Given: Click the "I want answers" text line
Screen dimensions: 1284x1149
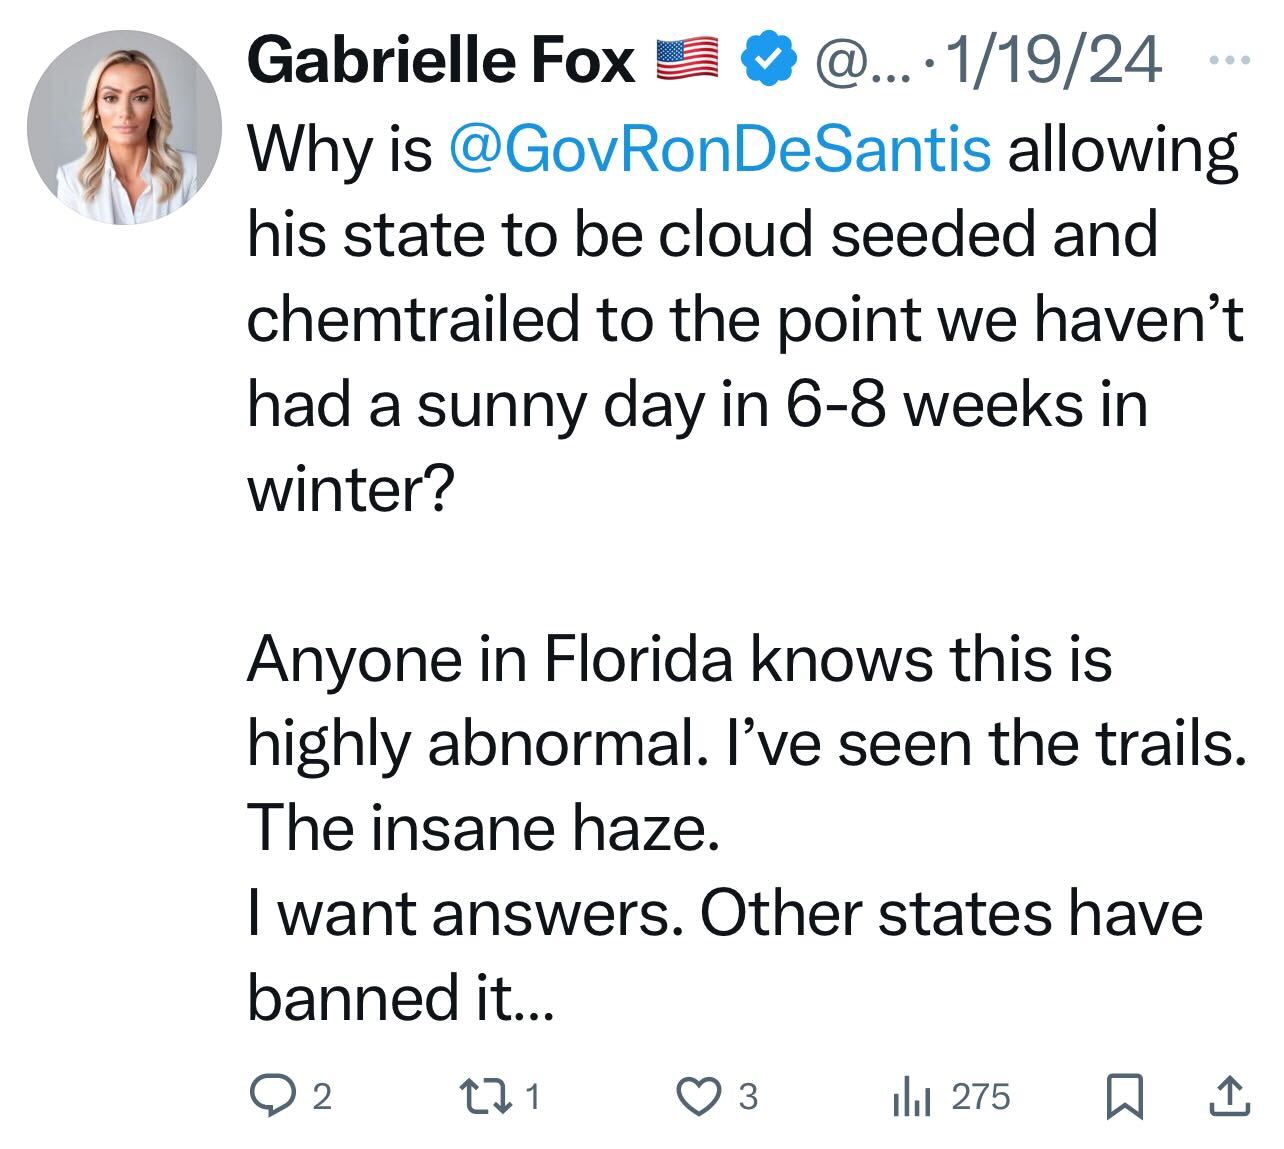Looking at the screenshot, I should point(724,912).
